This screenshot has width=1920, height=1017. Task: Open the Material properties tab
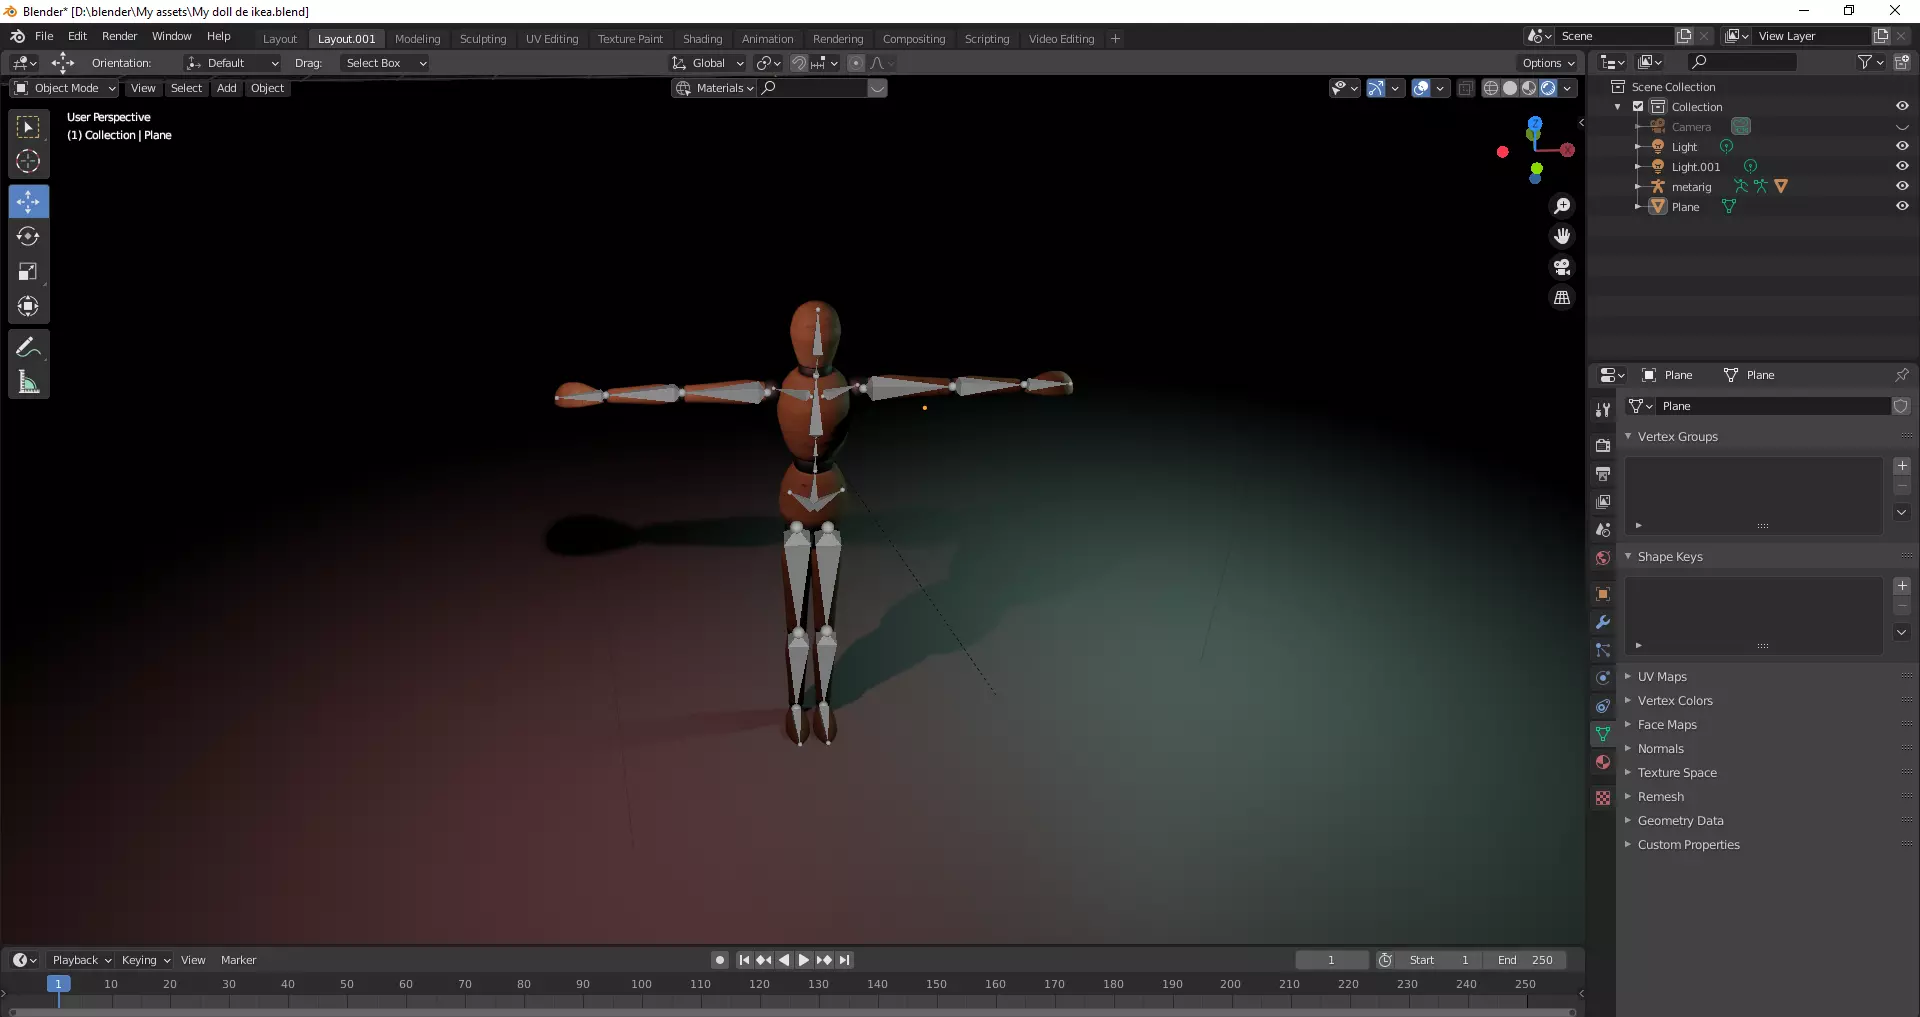point(1603,762)
